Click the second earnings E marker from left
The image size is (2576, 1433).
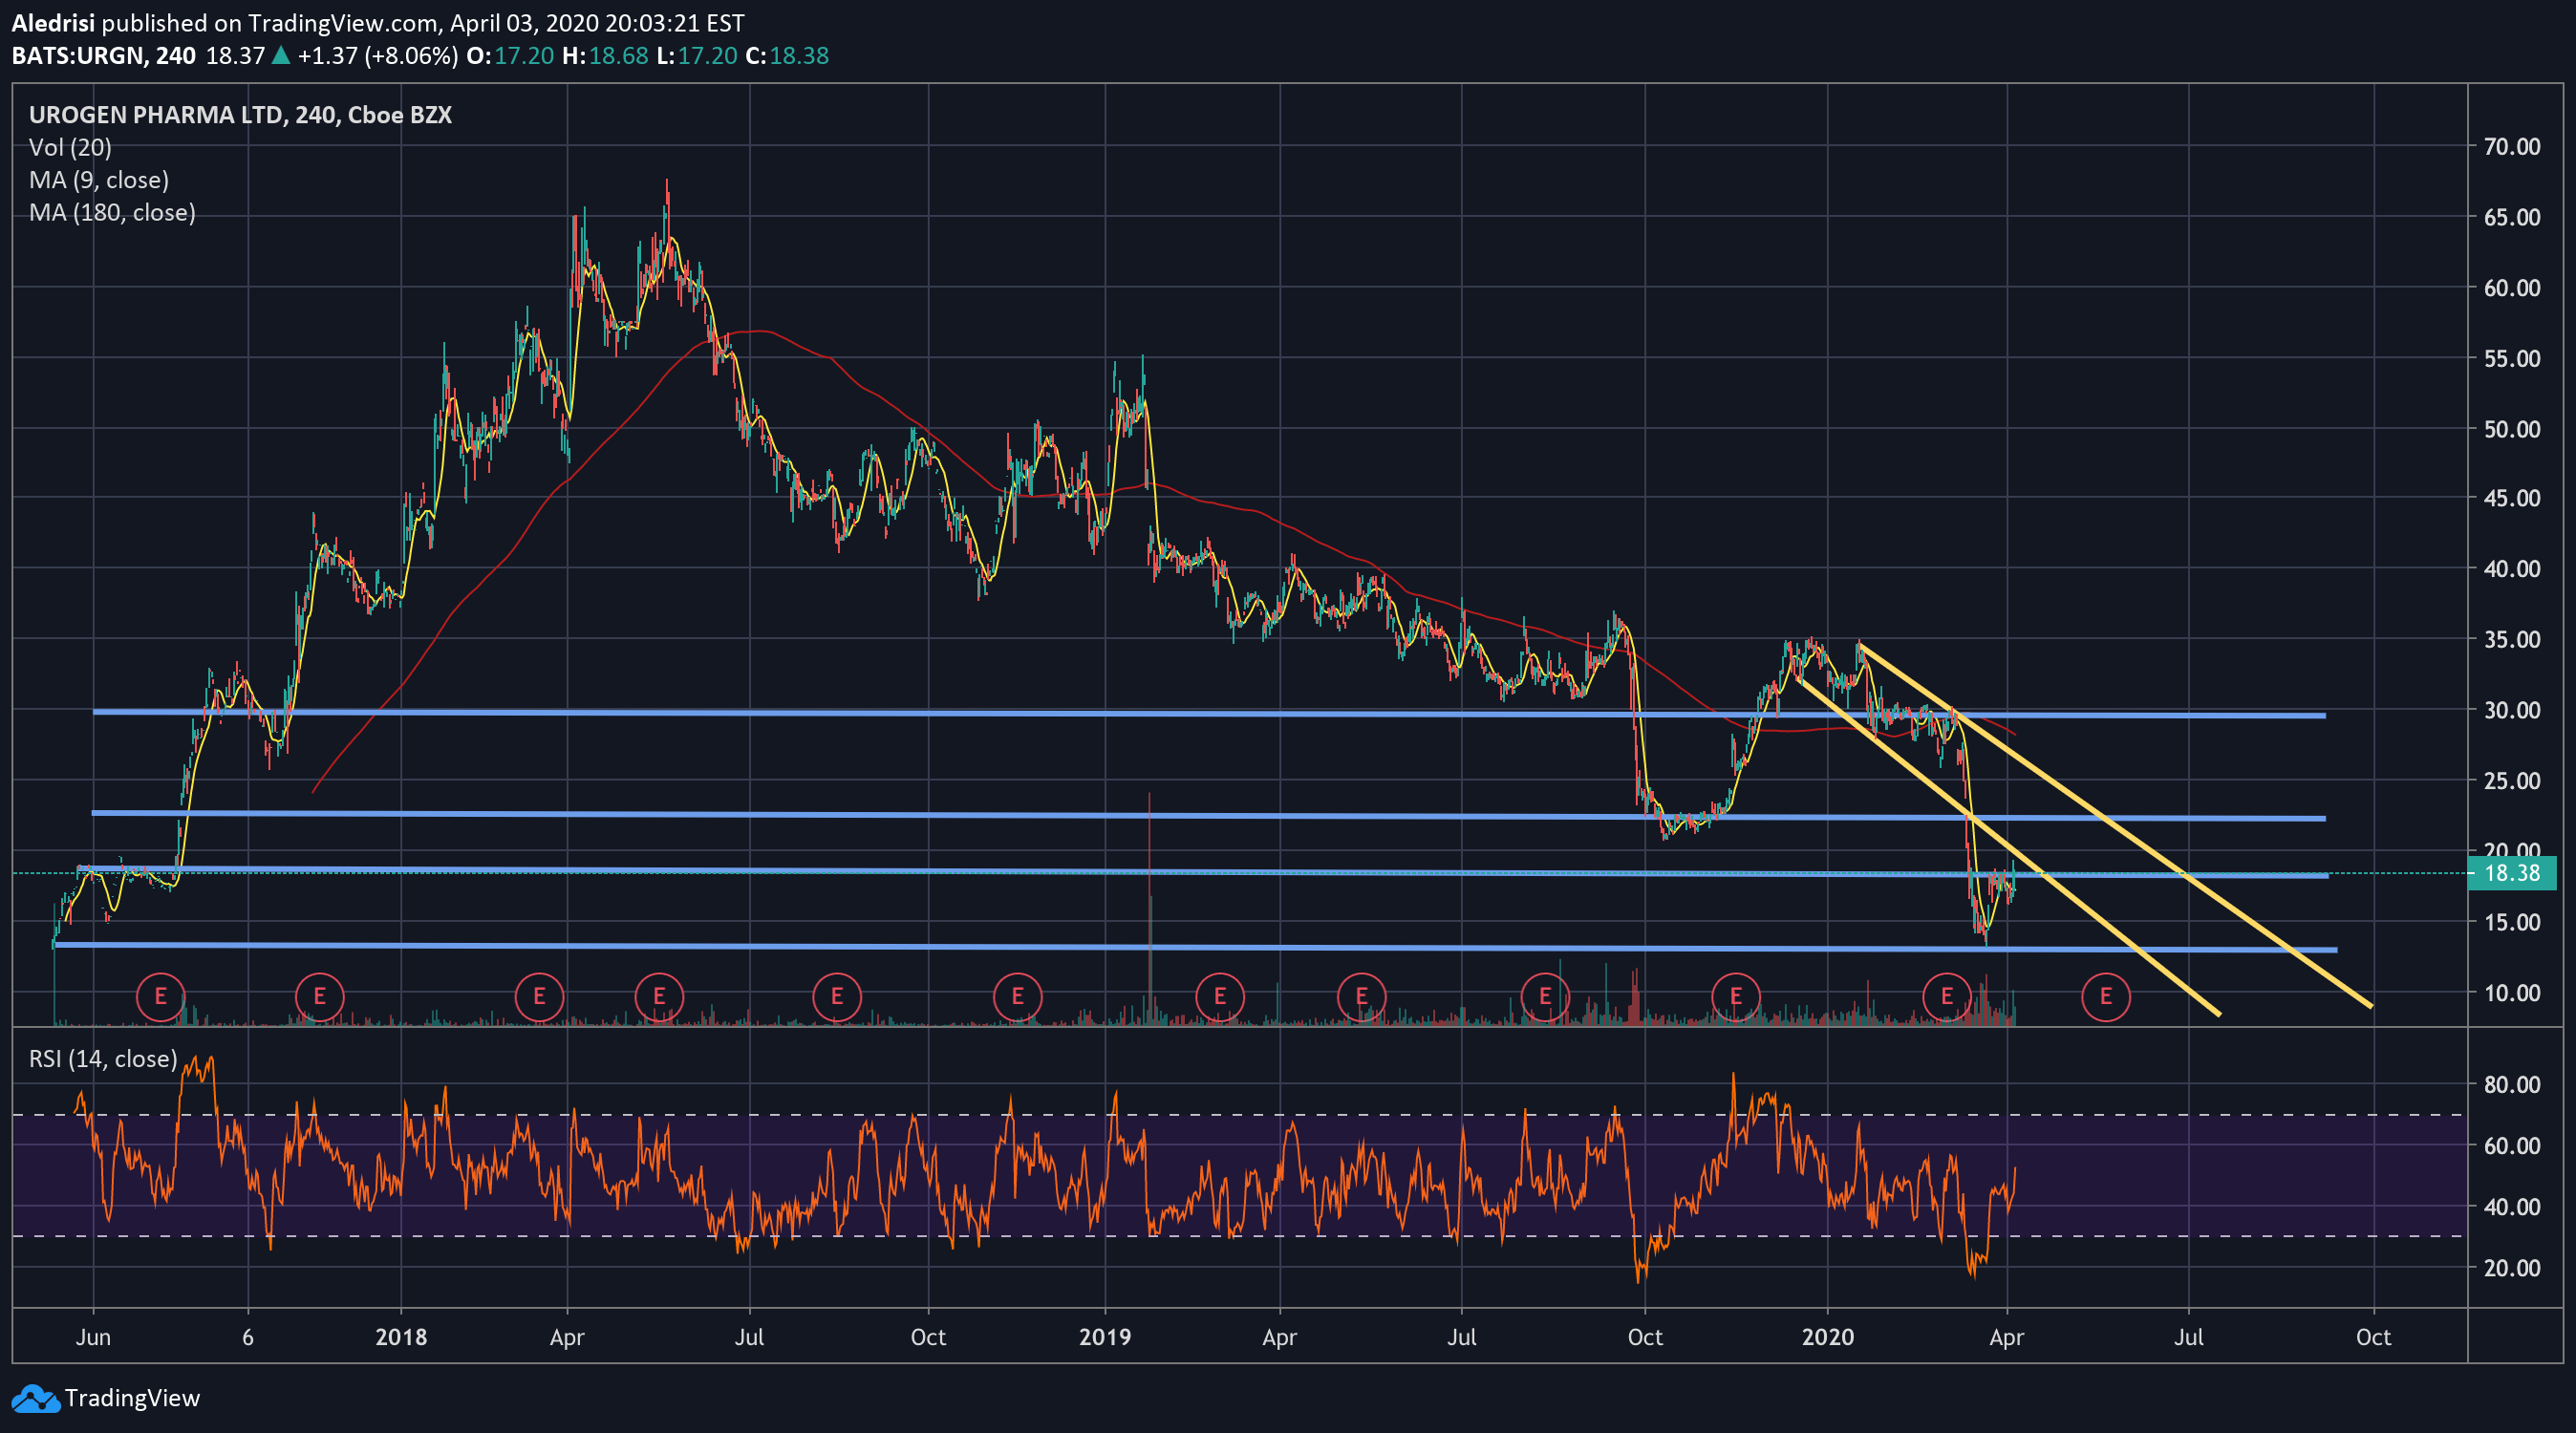(319, 996)
